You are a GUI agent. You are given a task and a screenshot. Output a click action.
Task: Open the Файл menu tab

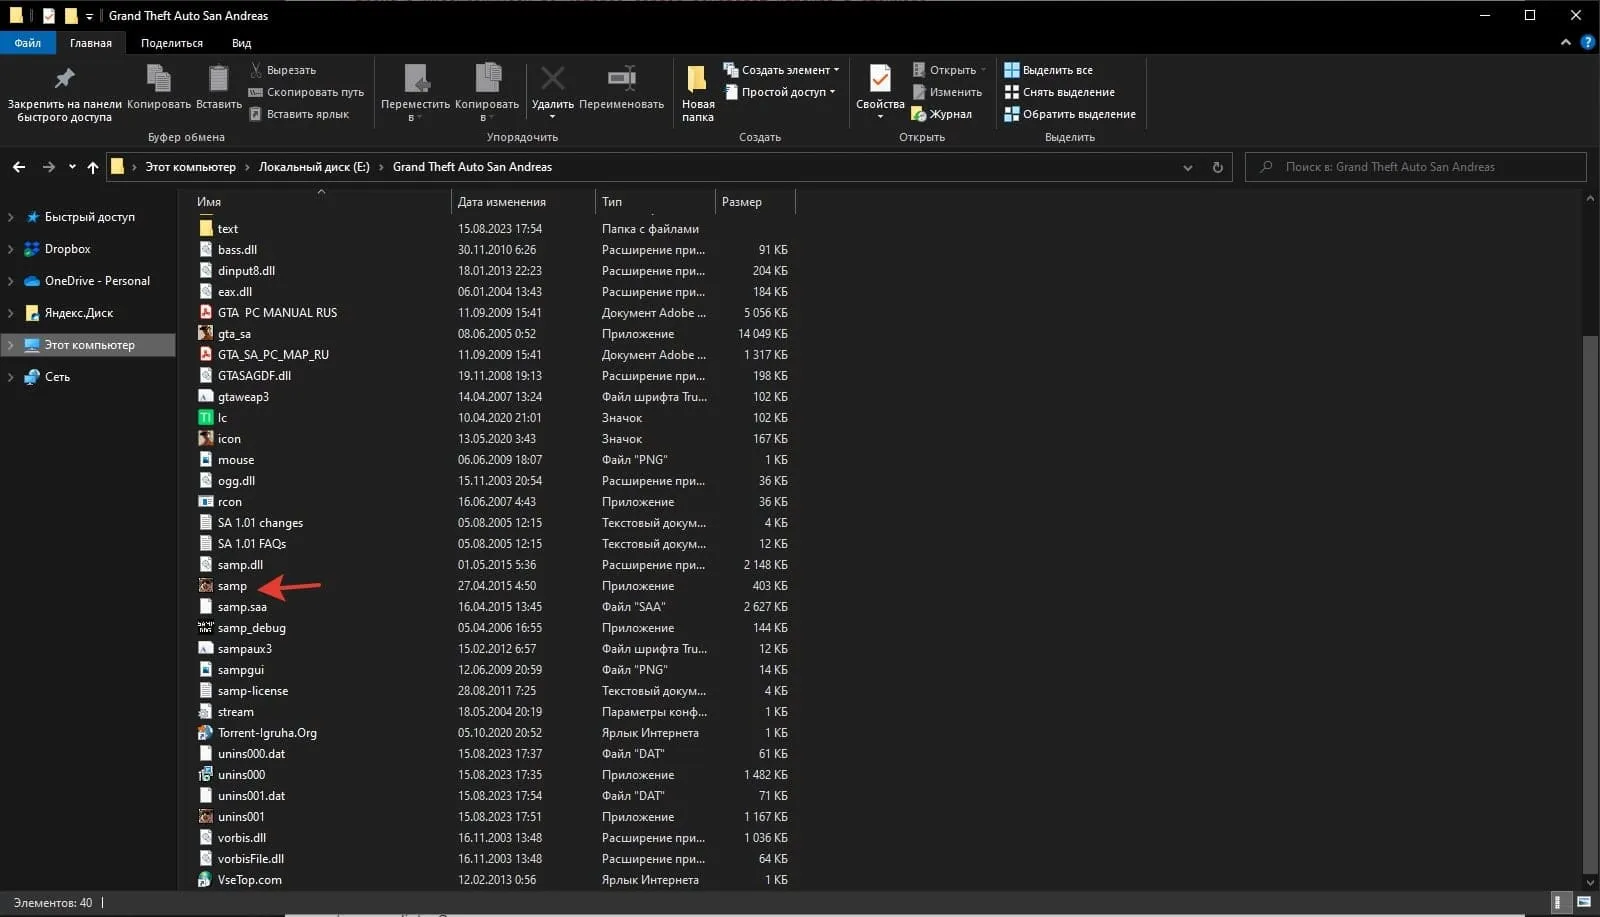[28, 43]
